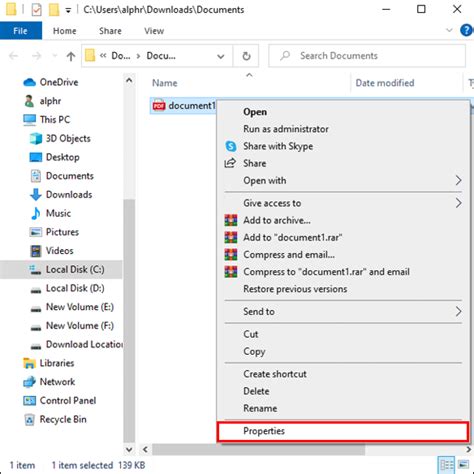Click the Properties quick access toolbar icon
The width and height of the screenshot is (474, 474).
[x=36, y=10]
